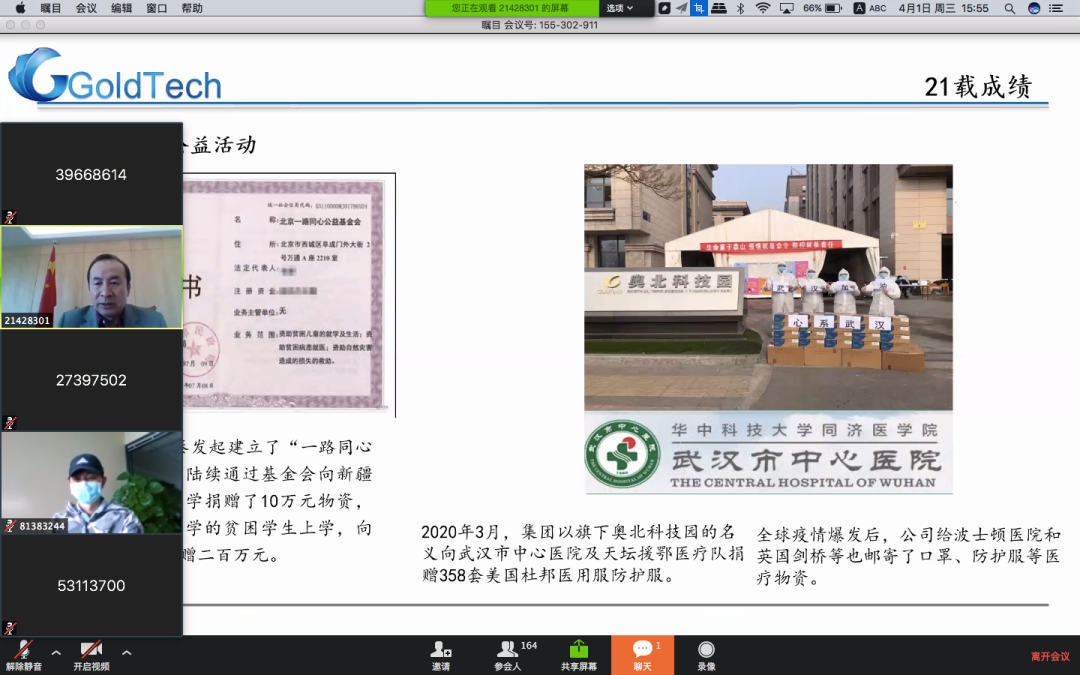Click the 武汉市中心医院 hospital logo banner

pyautogui.click(x=768, y=453)
